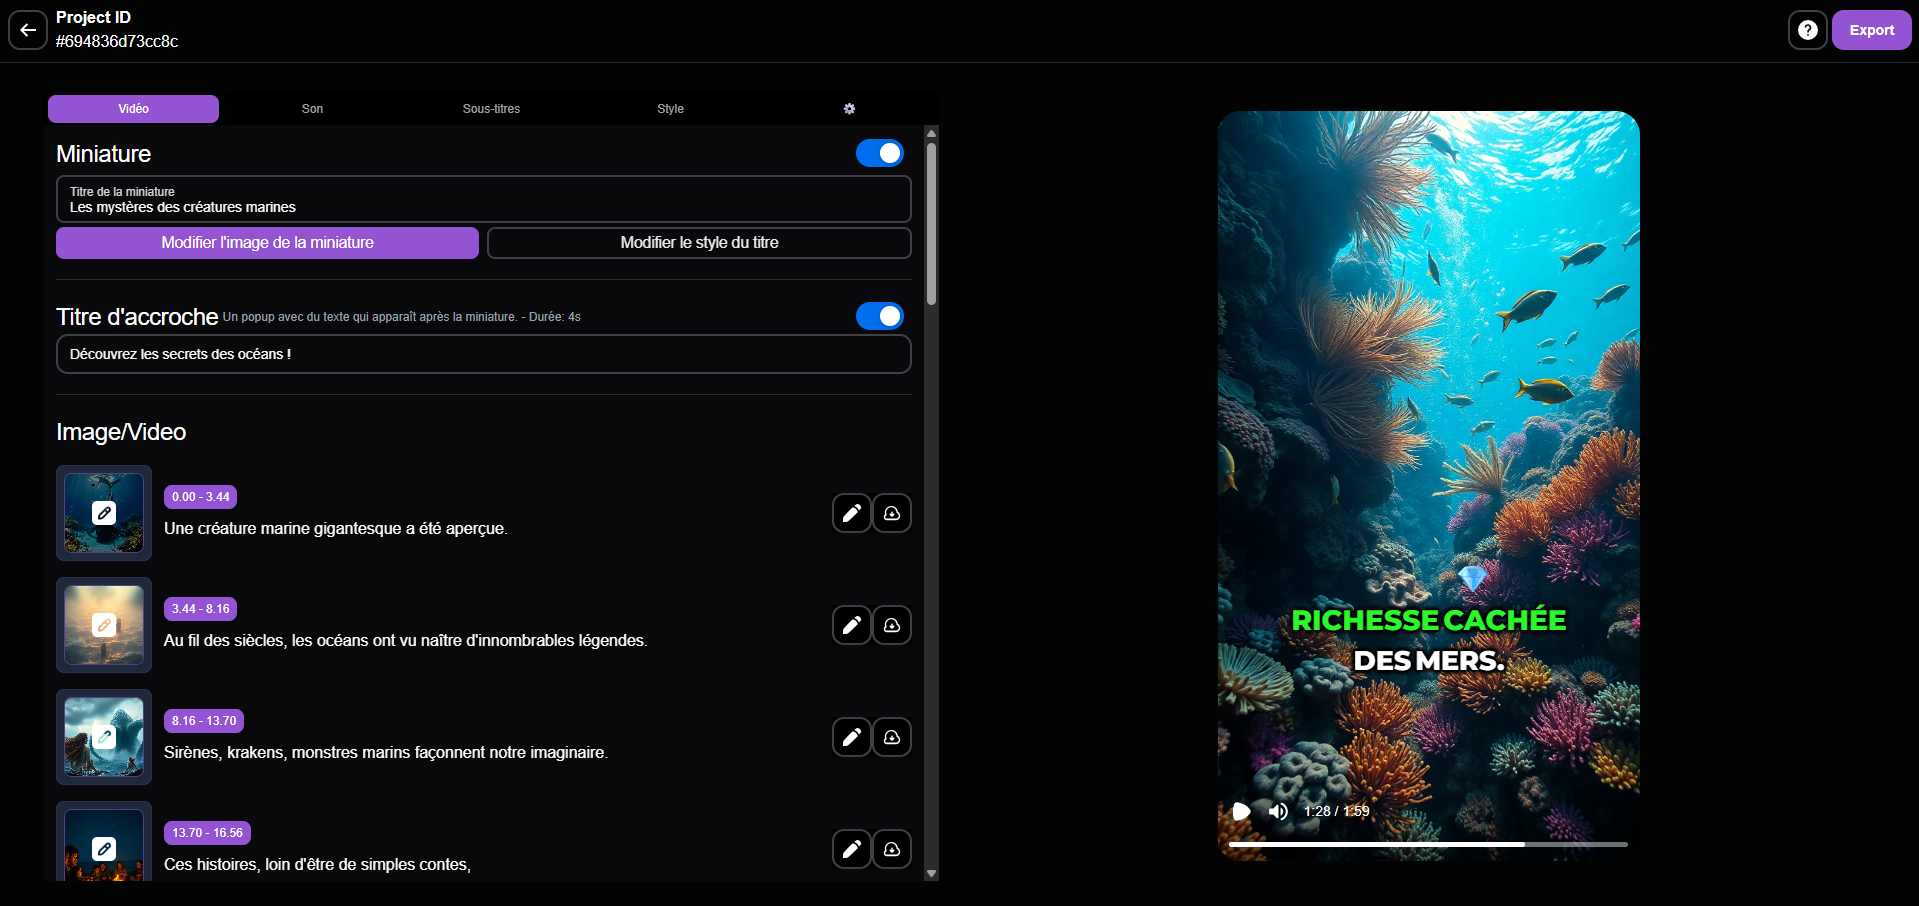Click download icon for the 8.16 - 13.70 clip
This screenshot has height=906, width=1919.
891,737
